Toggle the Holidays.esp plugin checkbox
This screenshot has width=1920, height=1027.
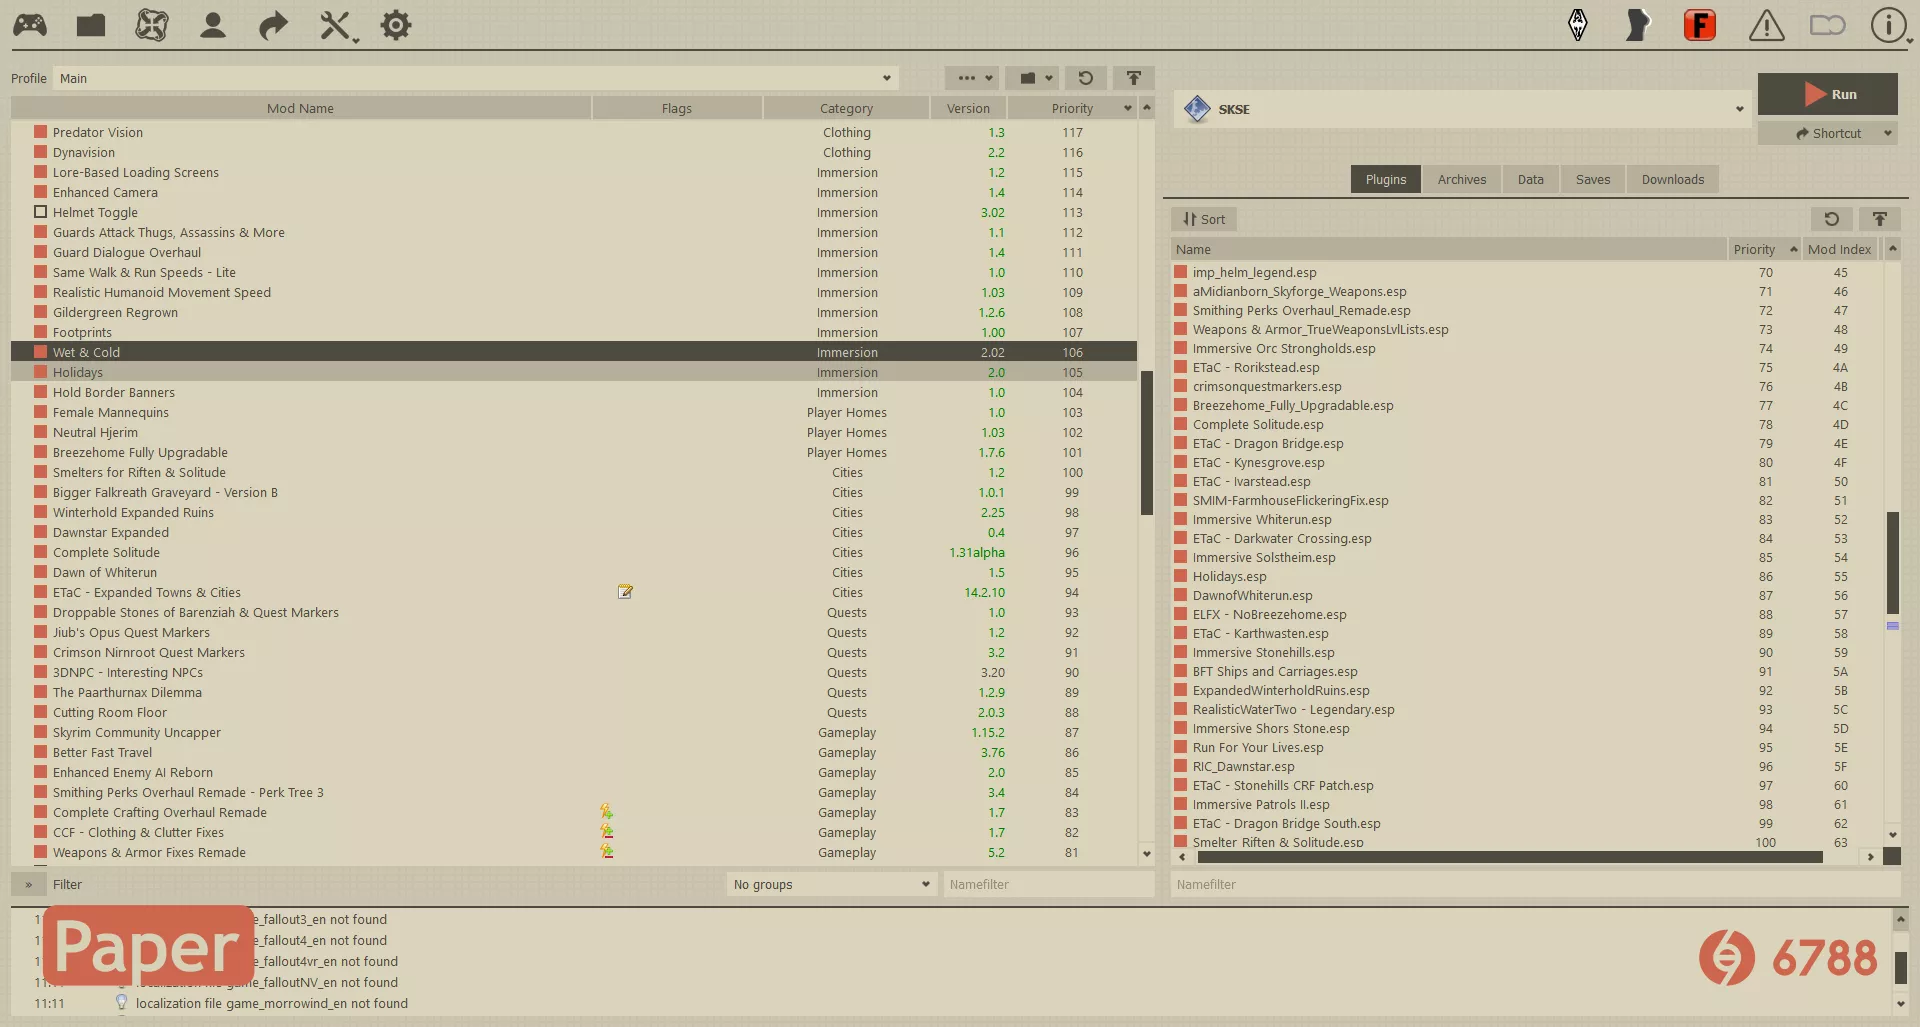(1181, 576)
